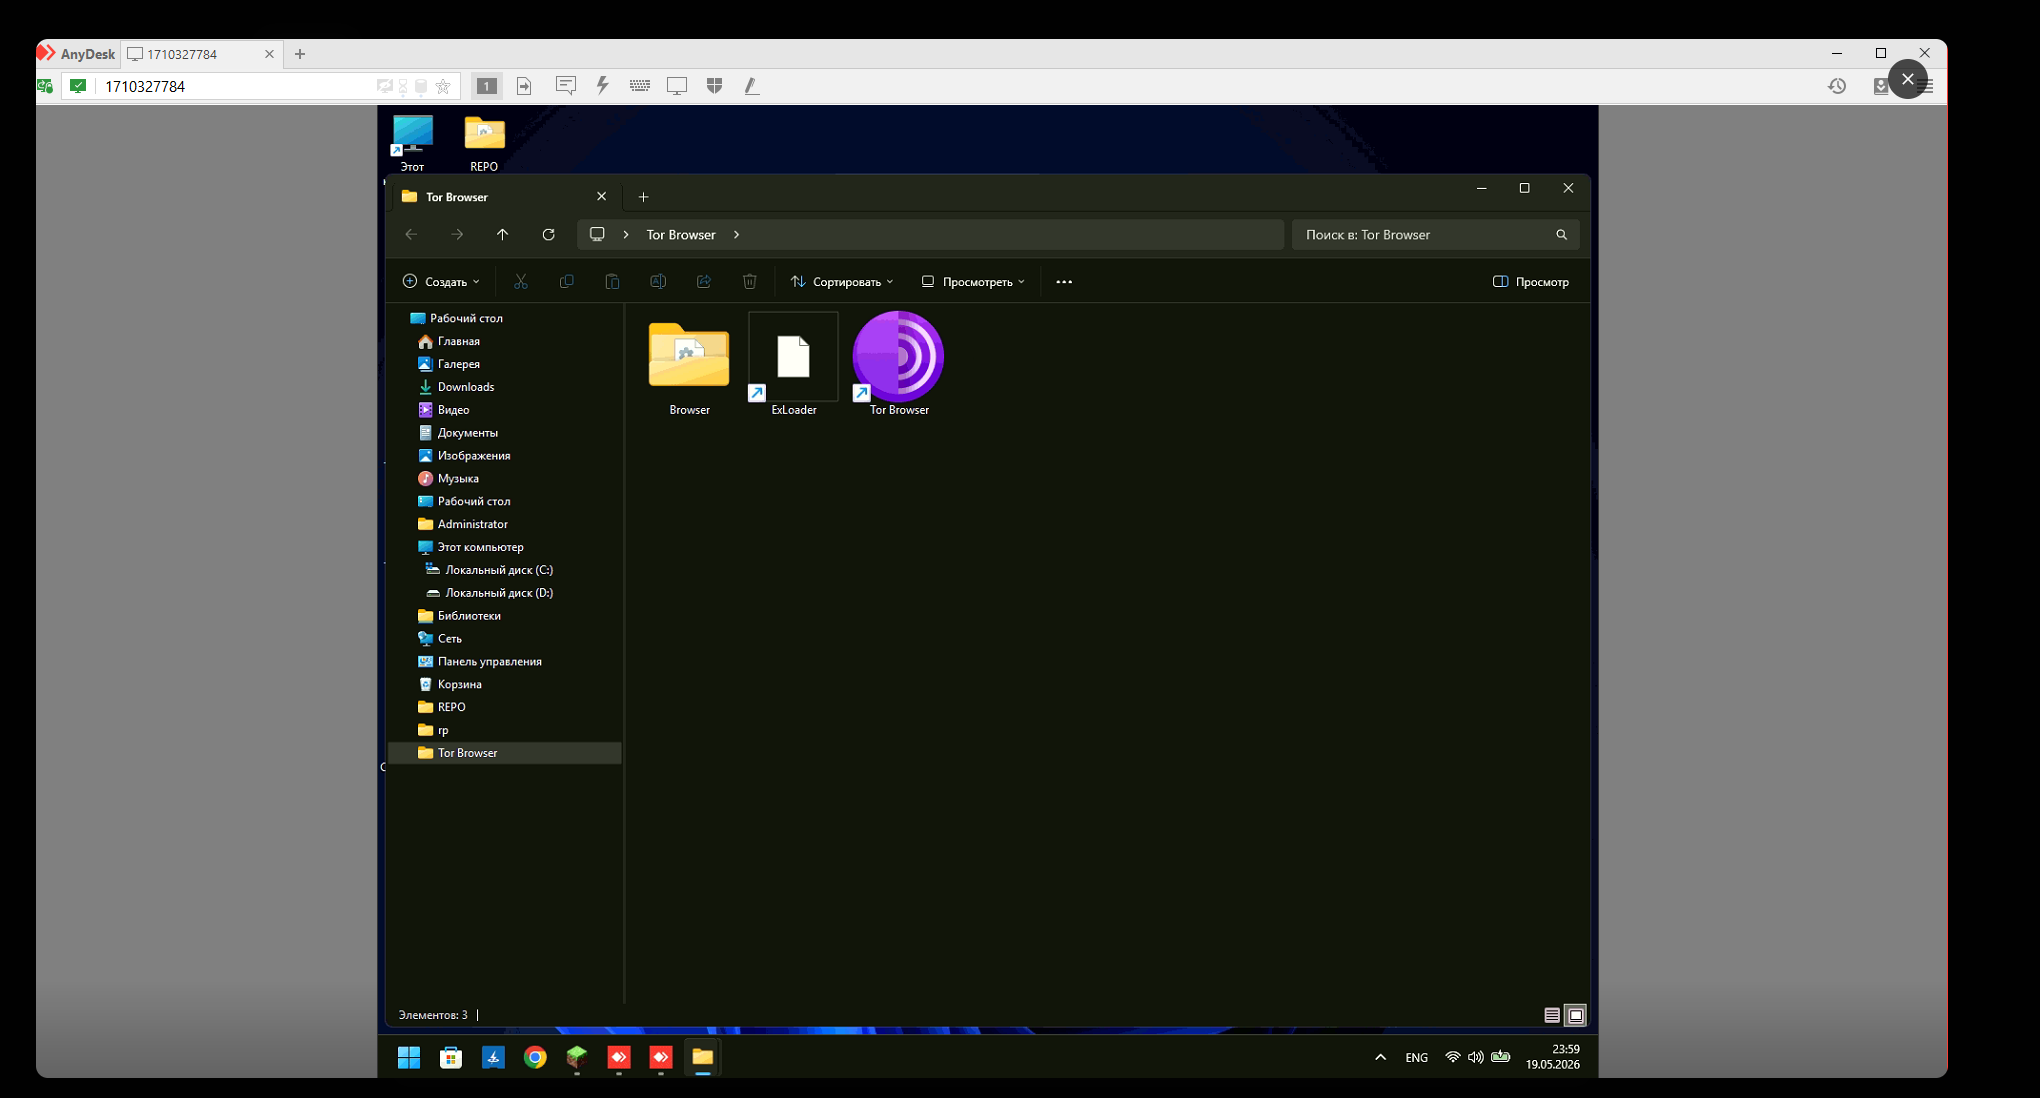
Task: Expand the Создать dropdown menu
Action: pos(441,282)
